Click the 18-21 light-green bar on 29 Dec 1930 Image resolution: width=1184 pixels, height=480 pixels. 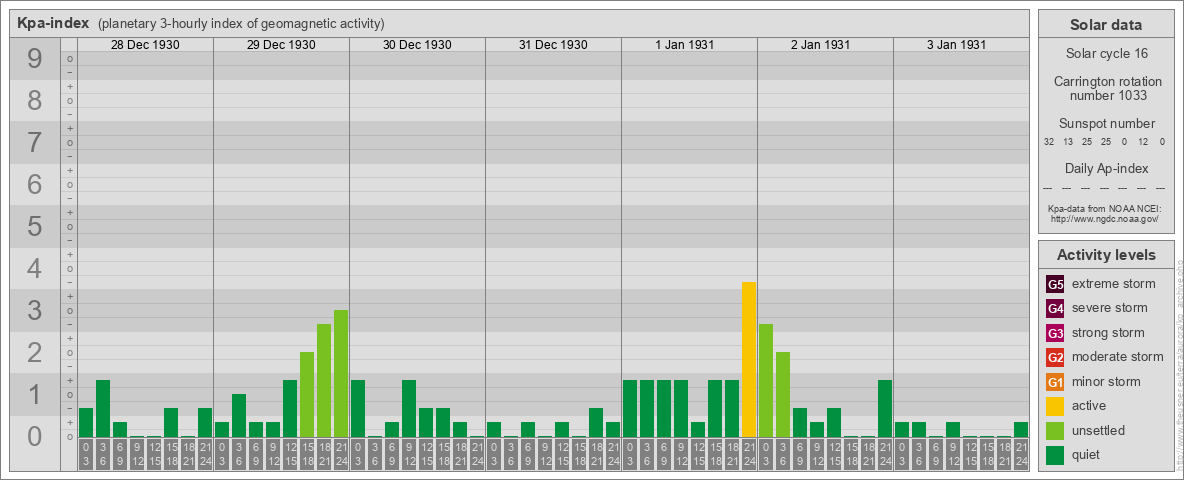click(324, 380)
